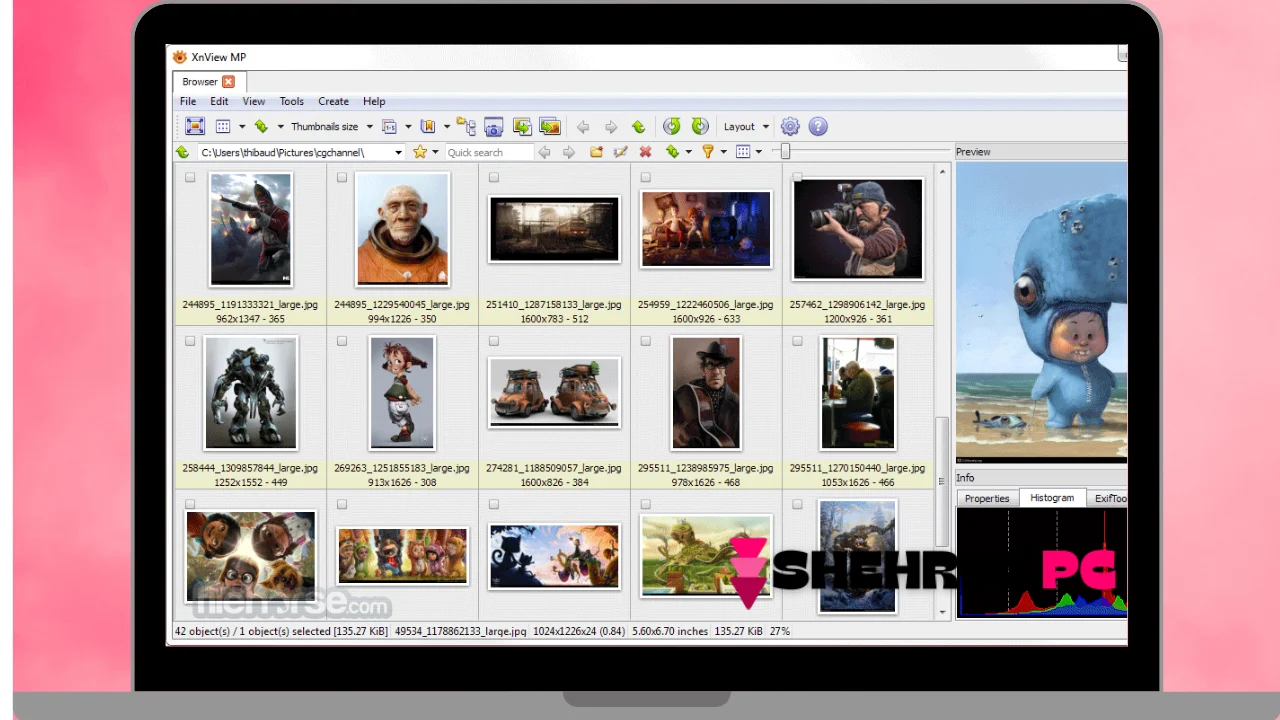Open the Help menu
Image resolution: width=1280 pixels, height=720 pixels.
click(374, 101)
